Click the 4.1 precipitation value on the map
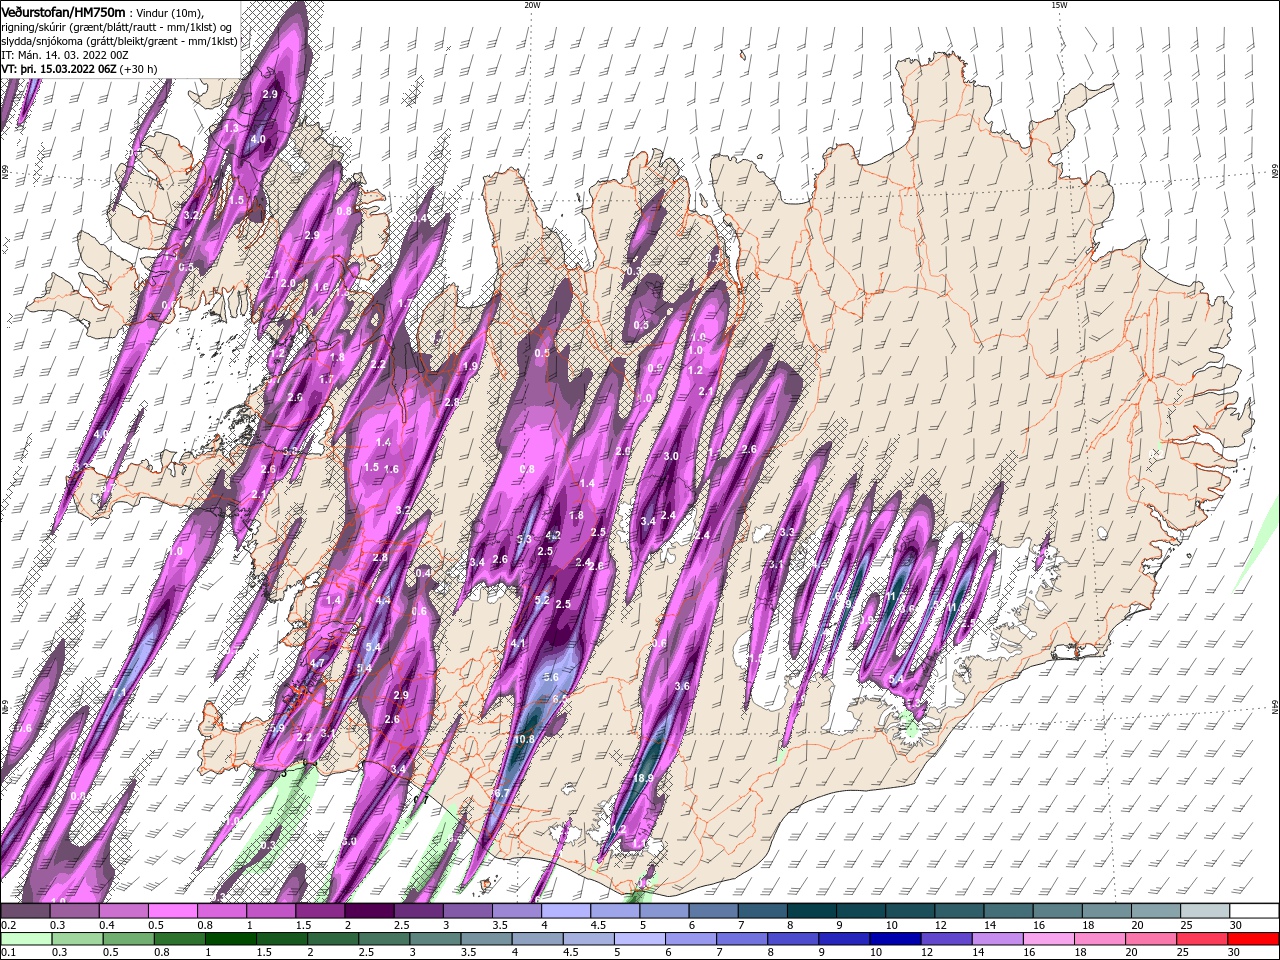 [518, 643]
